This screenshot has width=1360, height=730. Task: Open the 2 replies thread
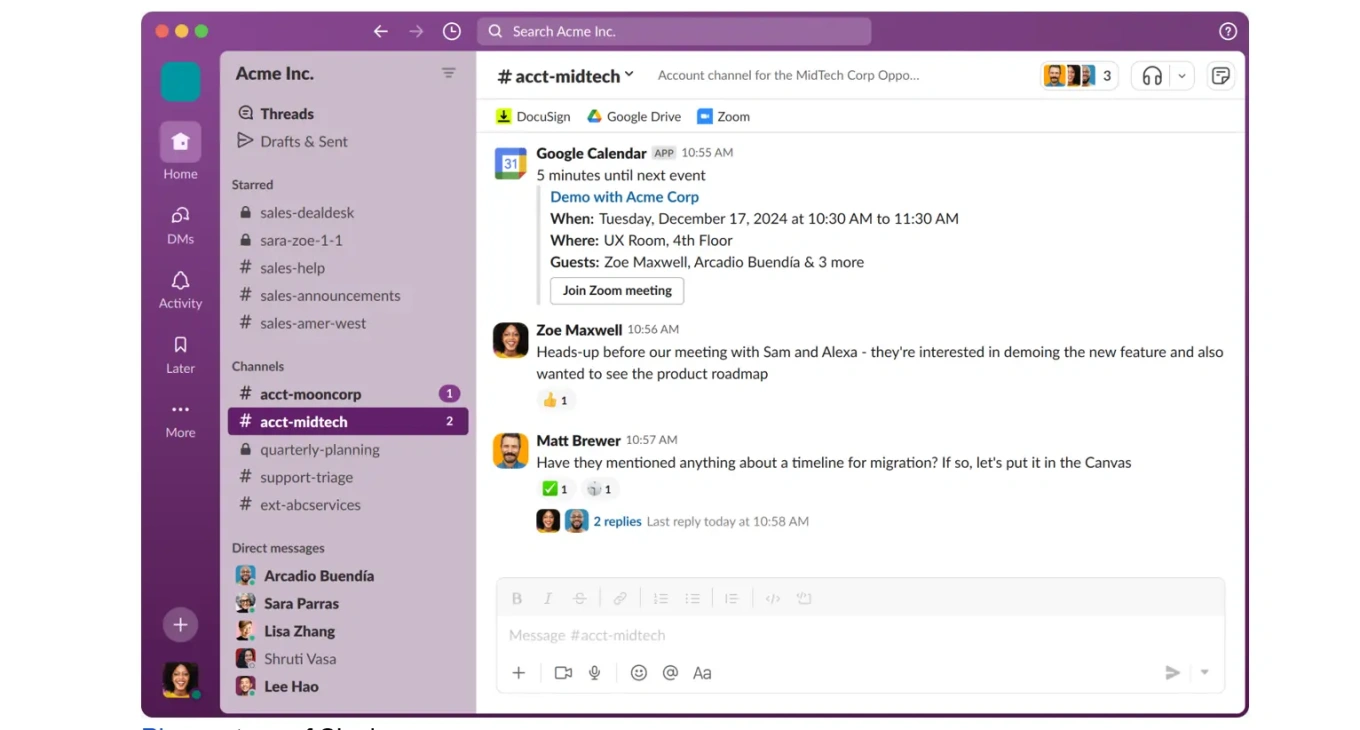(x=617, y=521)
